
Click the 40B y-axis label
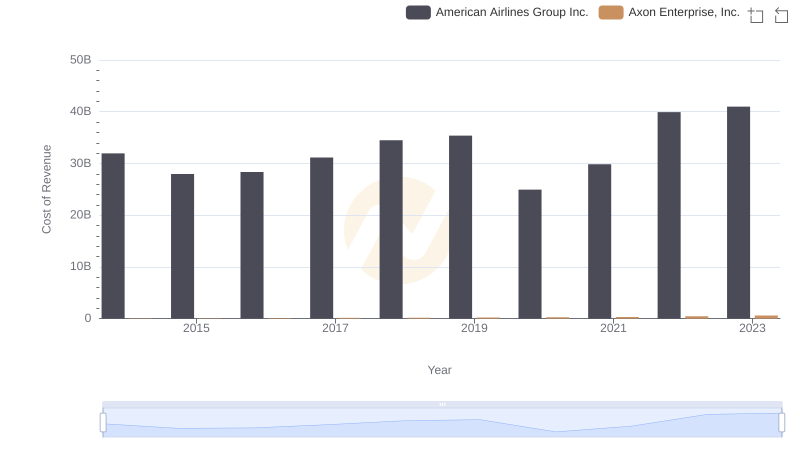tap(81, 111)
